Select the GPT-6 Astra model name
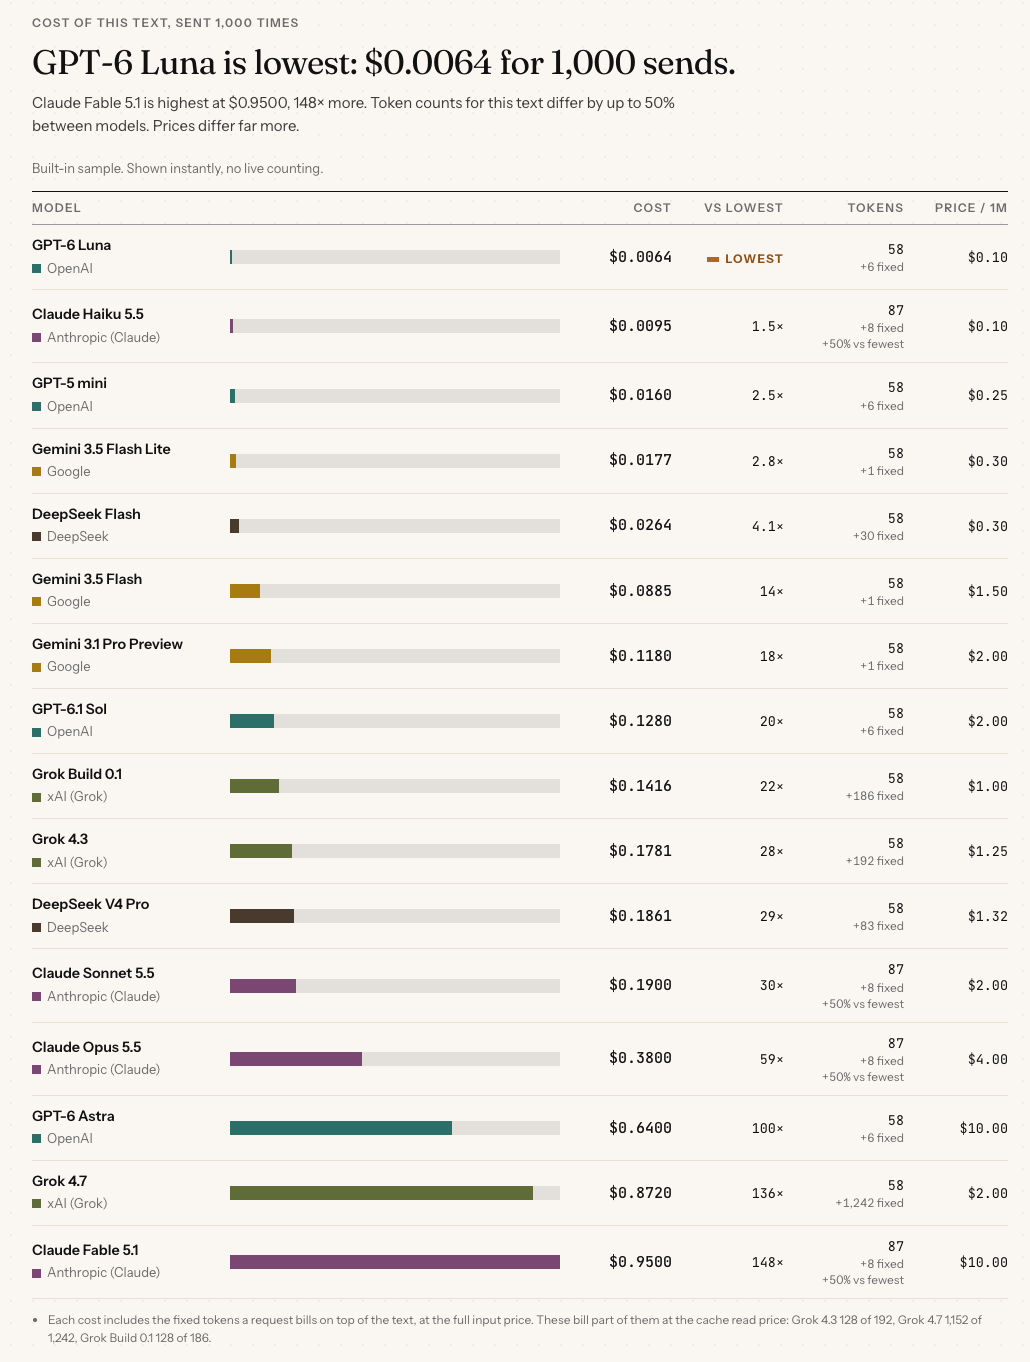 click(x=73, y=1116)
